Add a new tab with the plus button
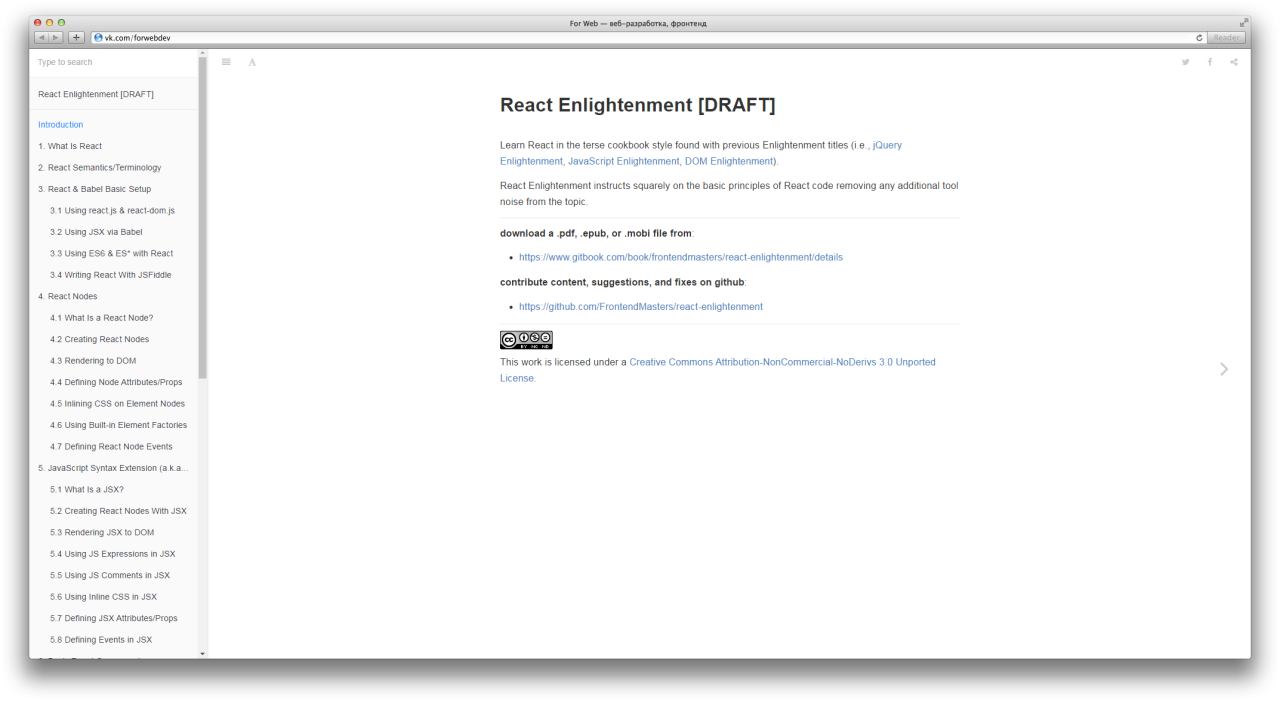Screen dimensions: 1280x701 tap(75, 38)
